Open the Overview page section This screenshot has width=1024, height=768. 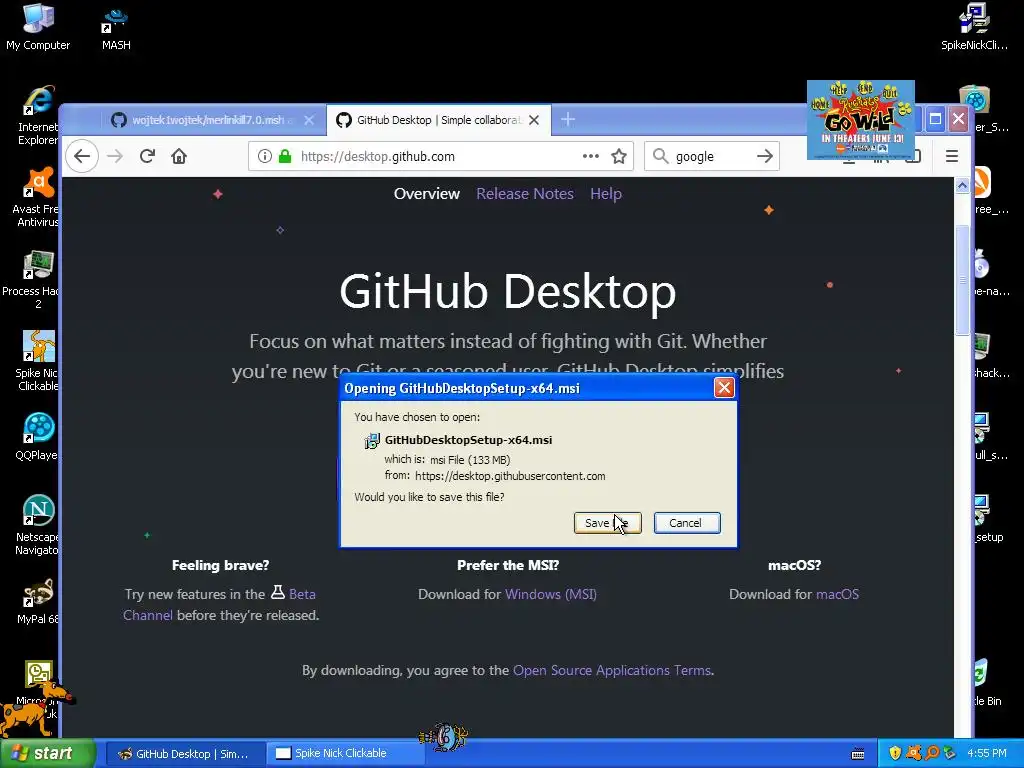(x=426, y=194)
